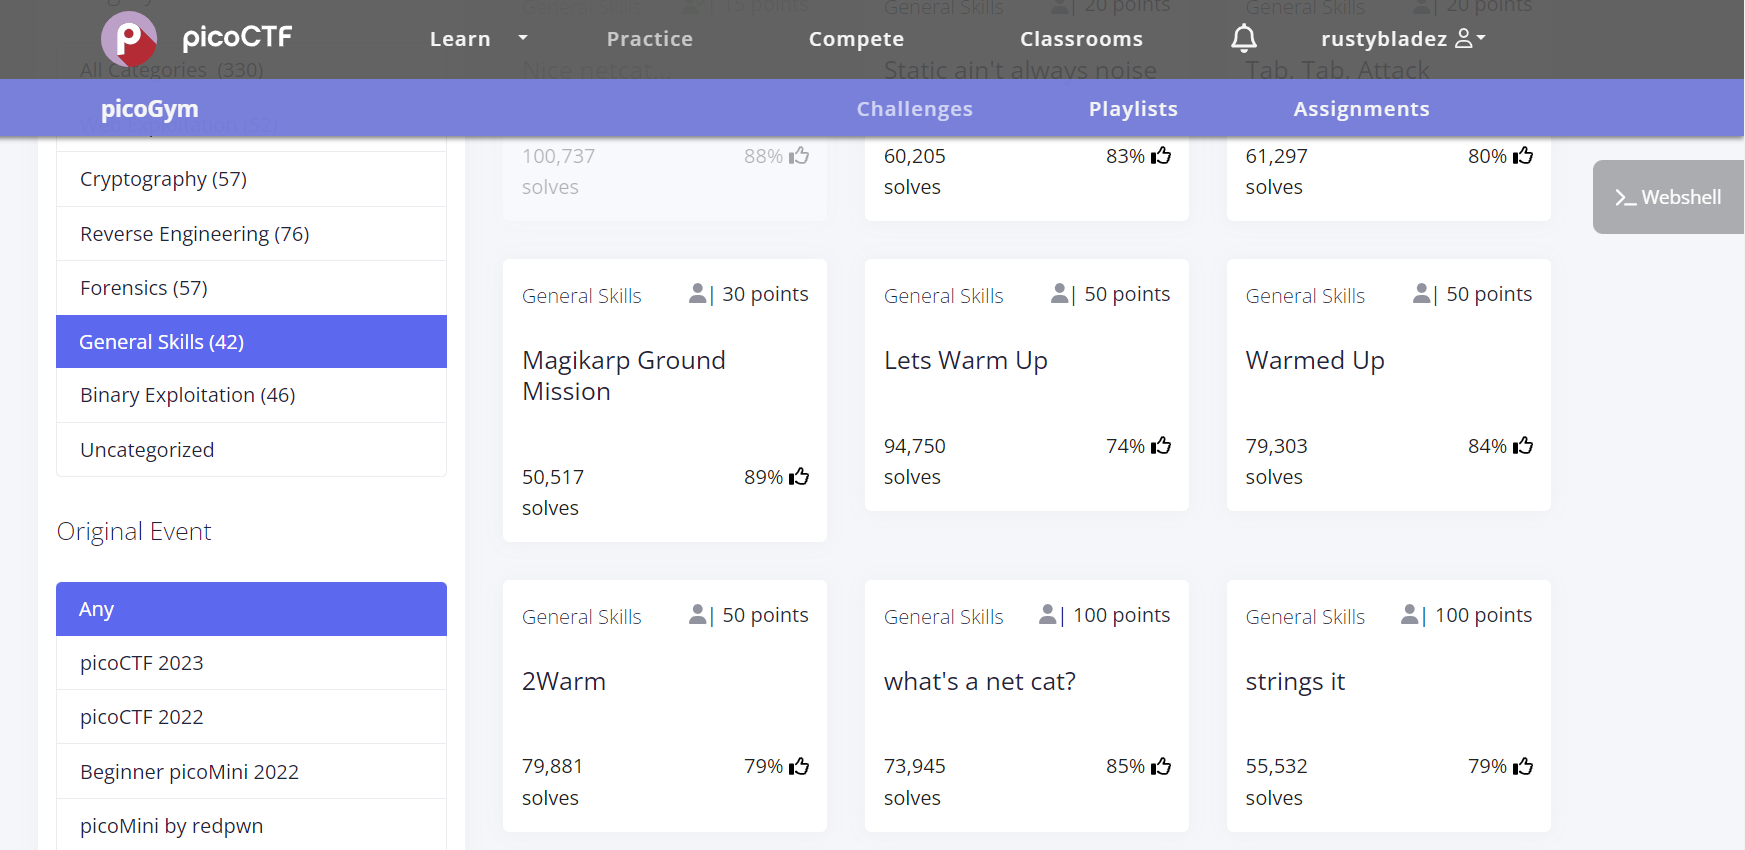Click thumbs-up on Magikarp Ground Mission card
1745x850 pixels.
(x=799, y=477)
